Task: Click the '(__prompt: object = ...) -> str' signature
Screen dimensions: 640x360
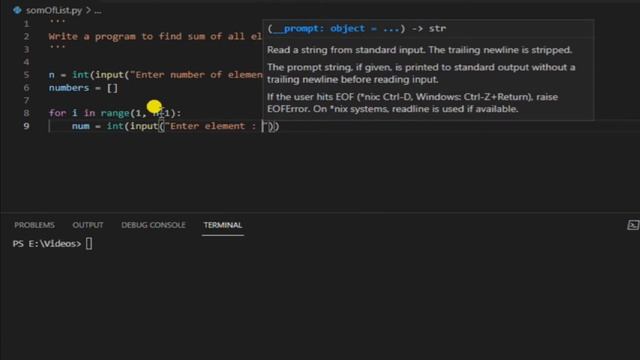Action: (x=357, y=29)
